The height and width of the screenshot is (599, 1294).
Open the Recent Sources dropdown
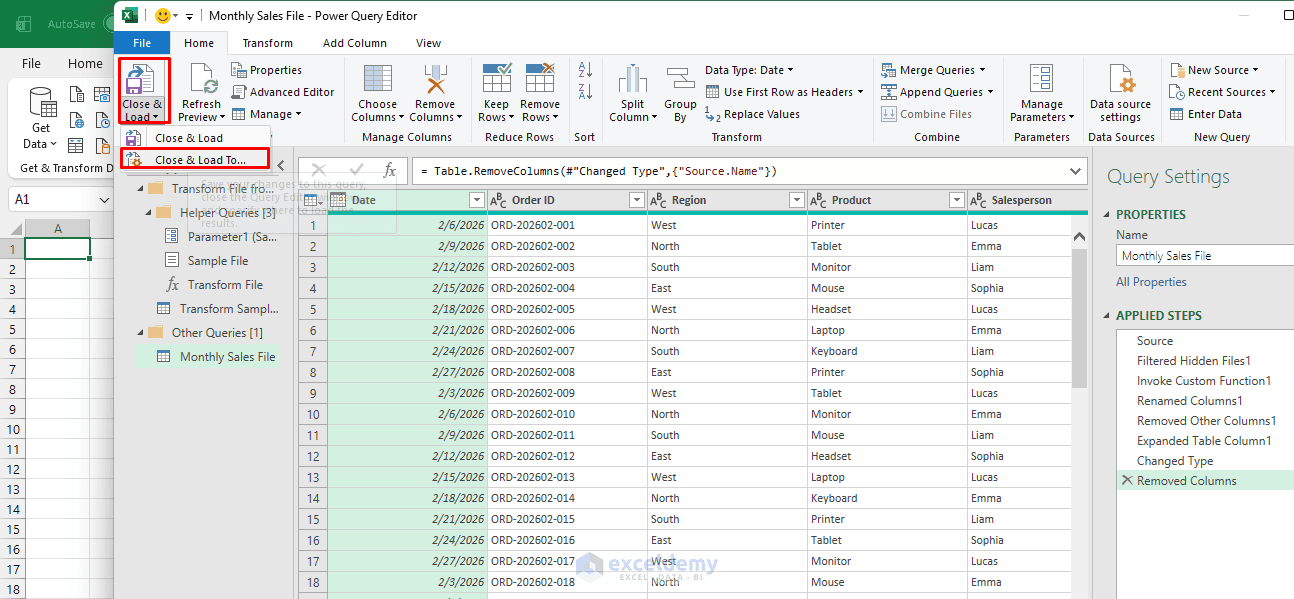[x=1222, y=92]
